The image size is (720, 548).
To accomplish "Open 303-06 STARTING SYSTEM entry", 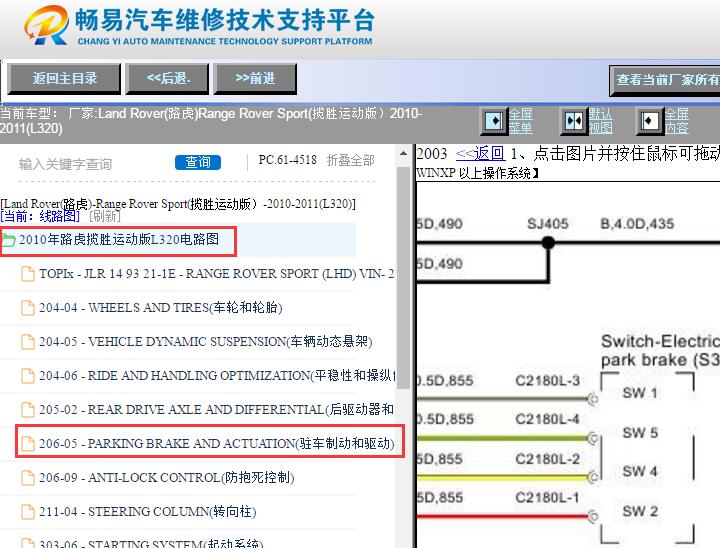I will pyautogui.click(x=151, y=543).
